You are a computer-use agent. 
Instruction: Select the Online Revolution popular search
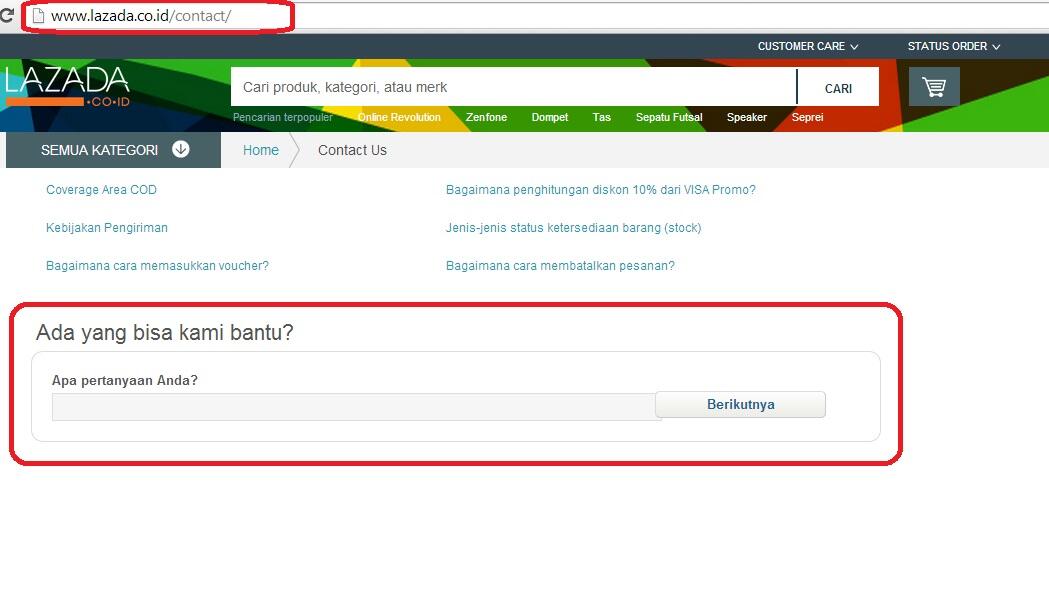(x=399, y=117)
